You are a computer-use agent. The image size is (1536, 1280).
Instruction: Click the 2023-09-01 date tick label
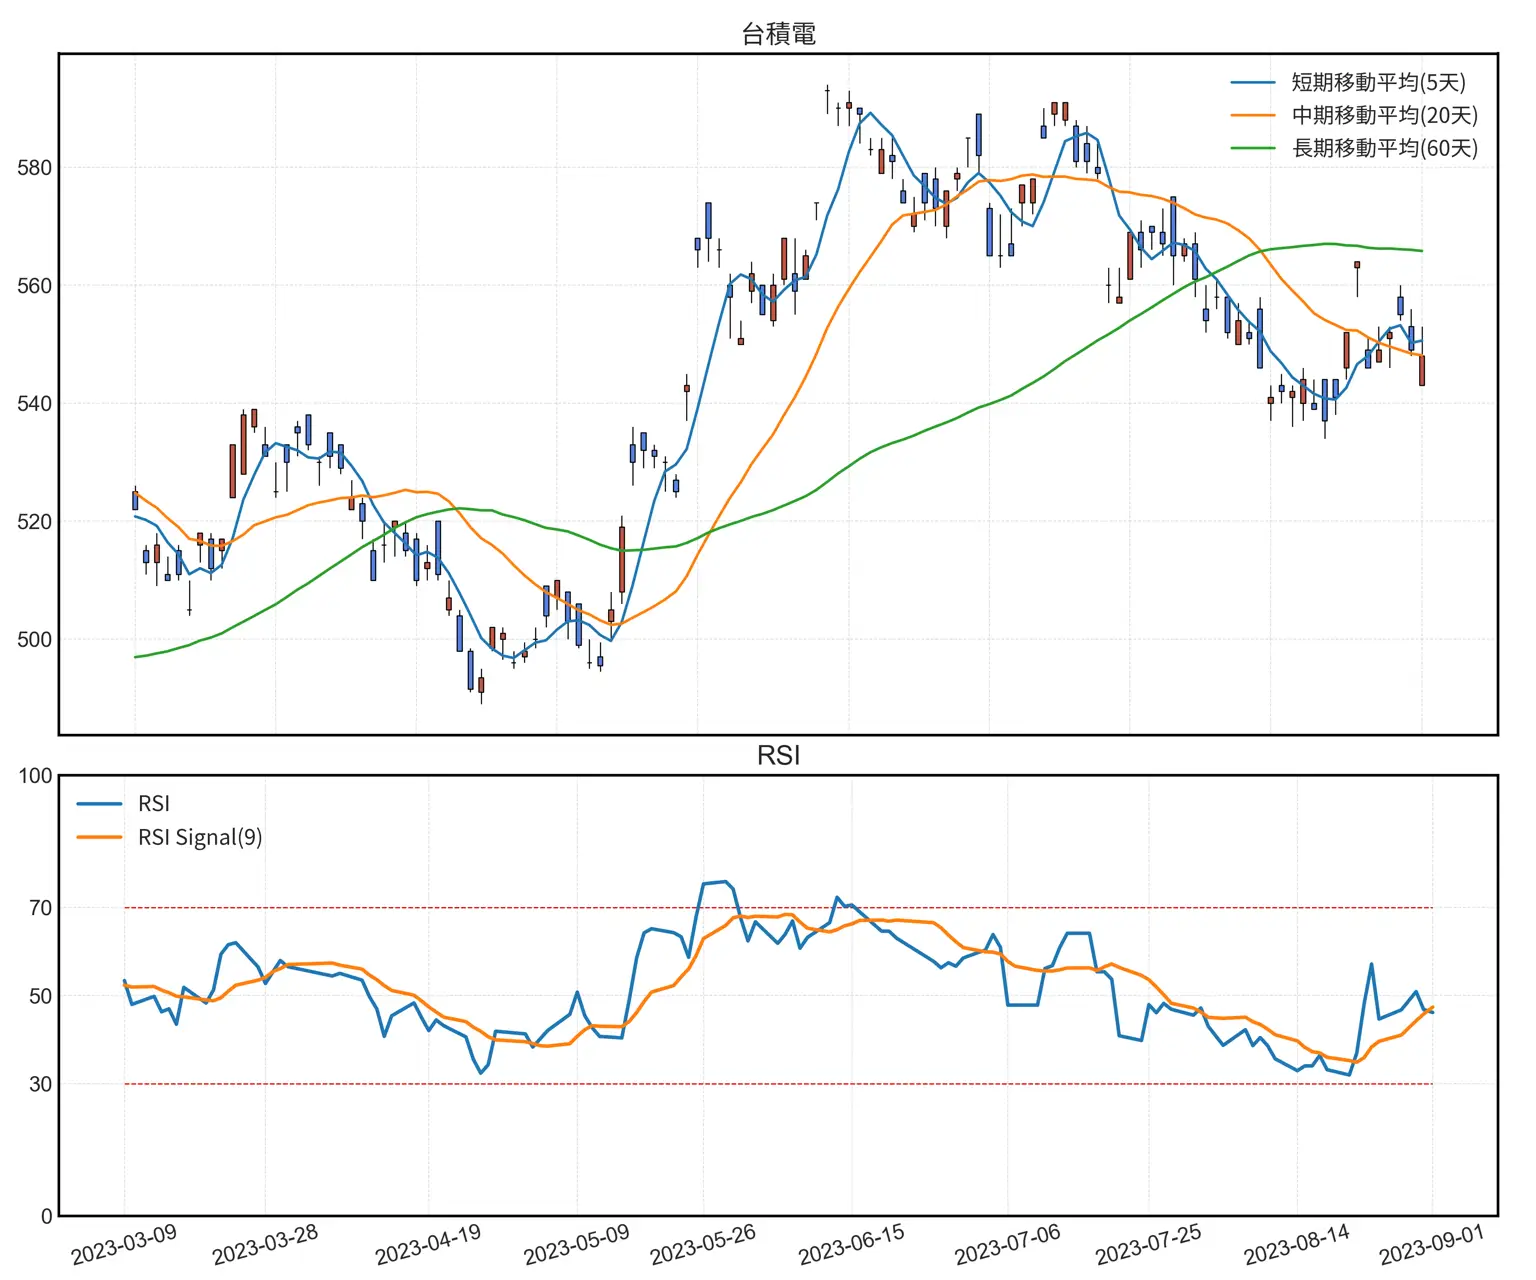(1432, 1244)
